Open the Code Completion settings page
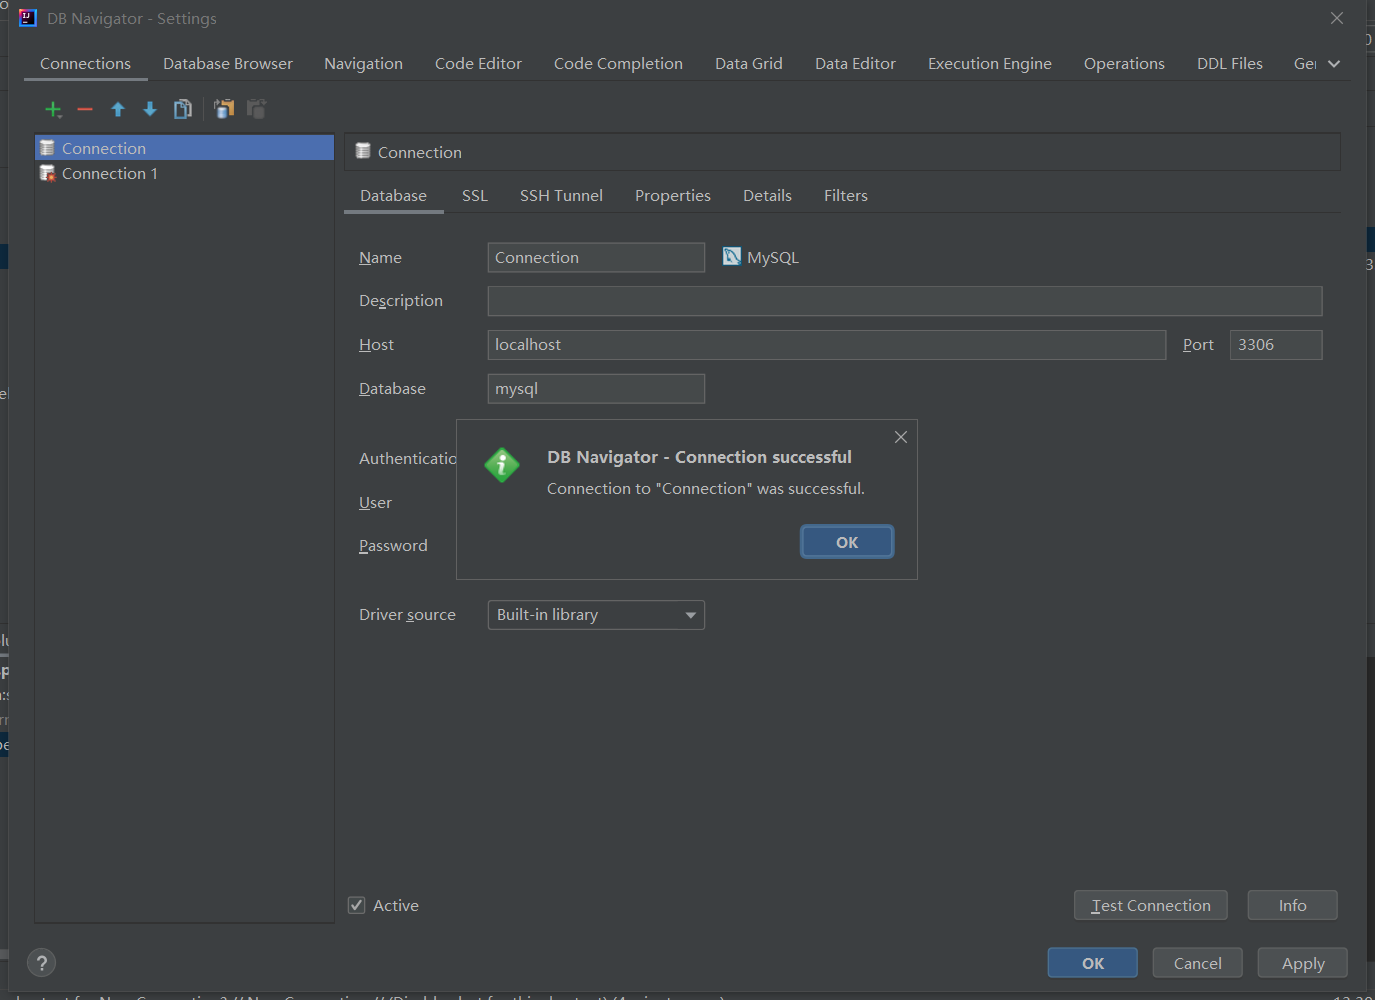1375x1000 pixels. pos(618,63)
